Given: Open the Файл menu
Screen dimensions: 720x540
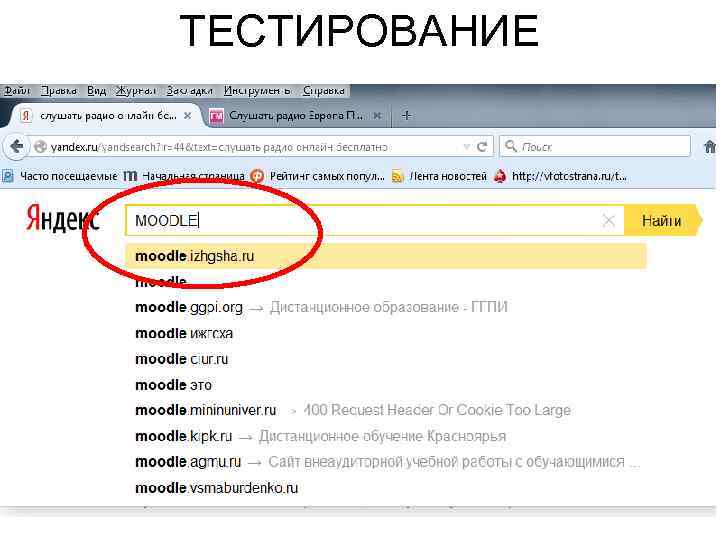Looking at the screenshot, I should pos(17,90).
